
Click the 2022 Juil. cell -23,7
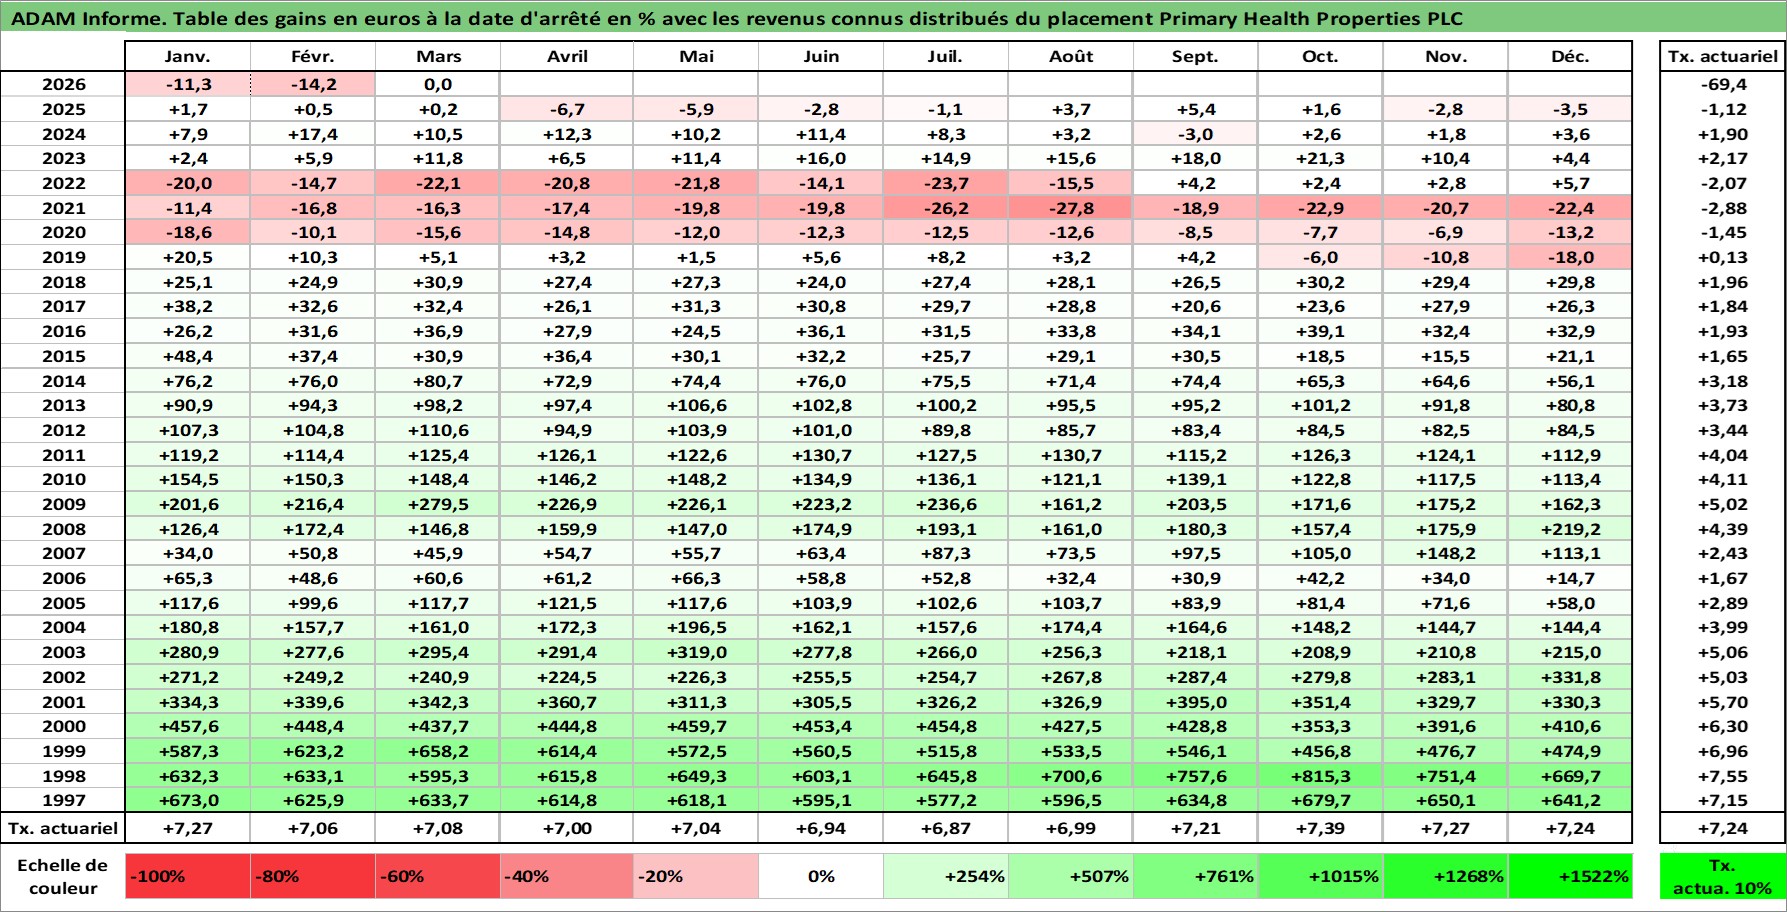[946, 183]
